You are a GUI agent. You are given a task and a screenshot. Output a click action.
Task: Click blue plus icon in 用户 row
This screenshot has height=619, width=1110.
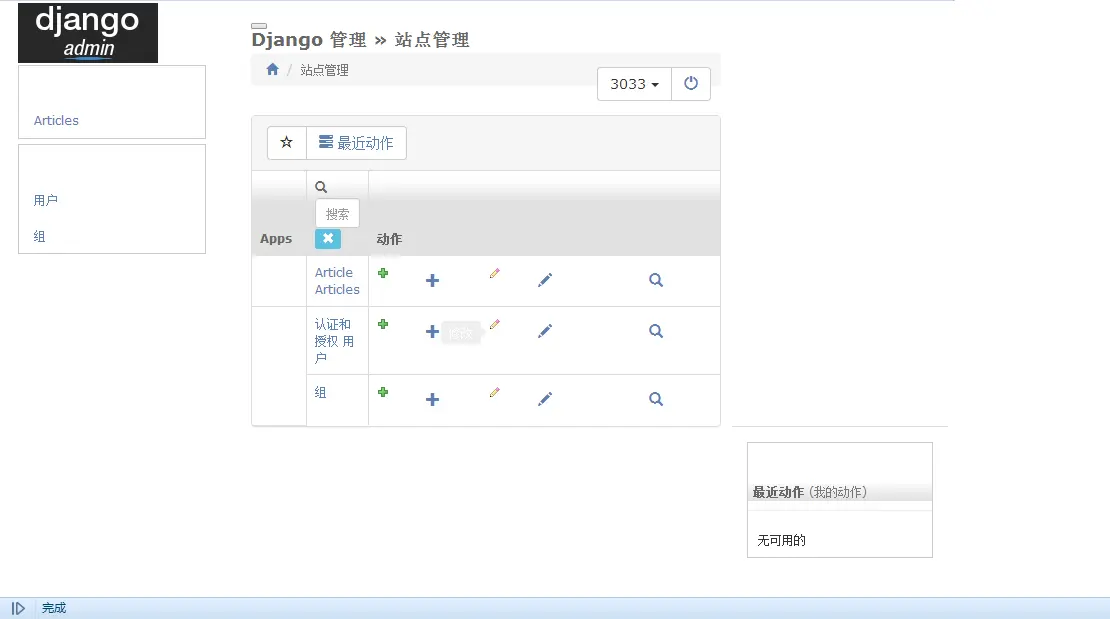coord(433,331)
